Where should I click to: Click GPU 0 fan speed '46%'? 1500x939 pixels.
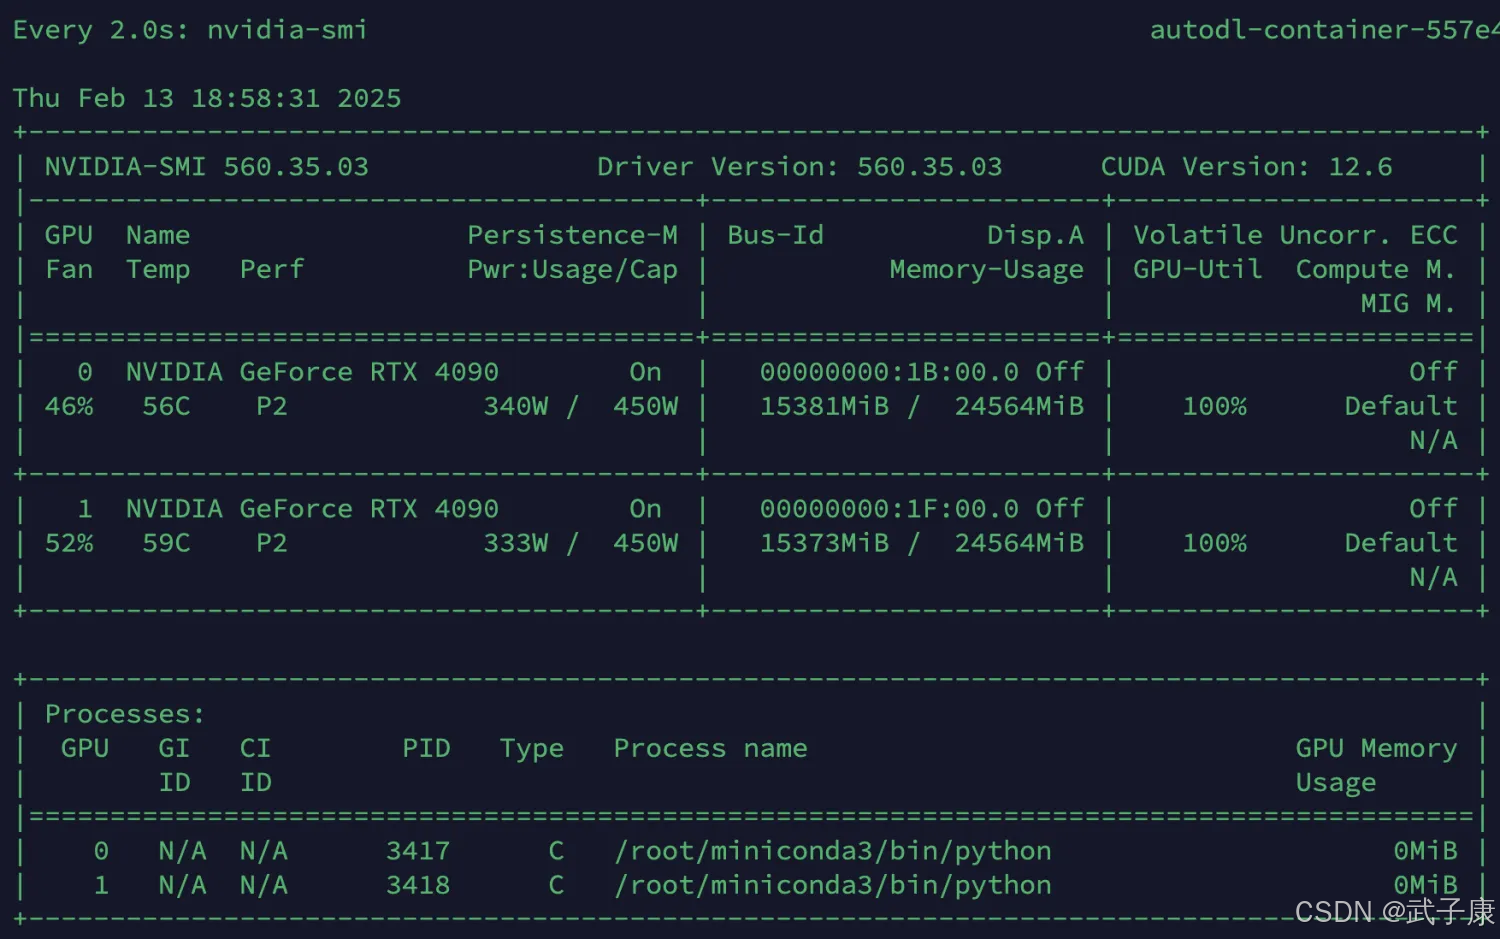click(x=69, y=406)
